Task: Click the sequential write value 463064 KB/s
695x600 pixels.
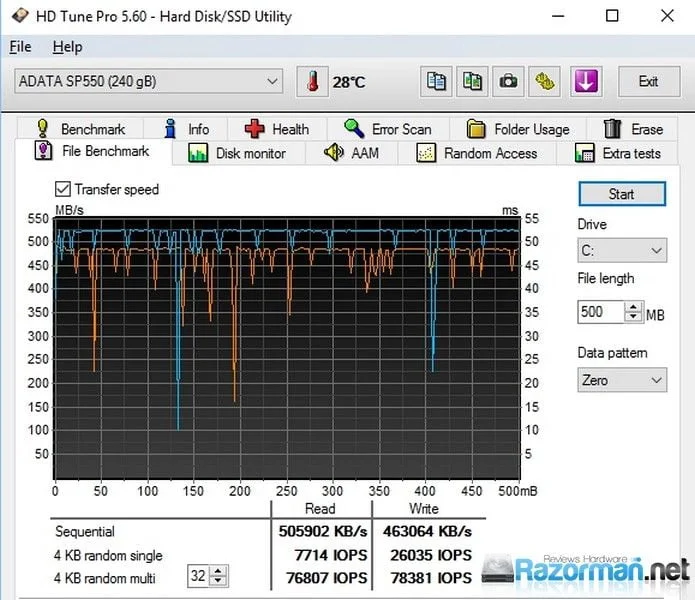Action: pyautogui.click(x=427, y=531)
